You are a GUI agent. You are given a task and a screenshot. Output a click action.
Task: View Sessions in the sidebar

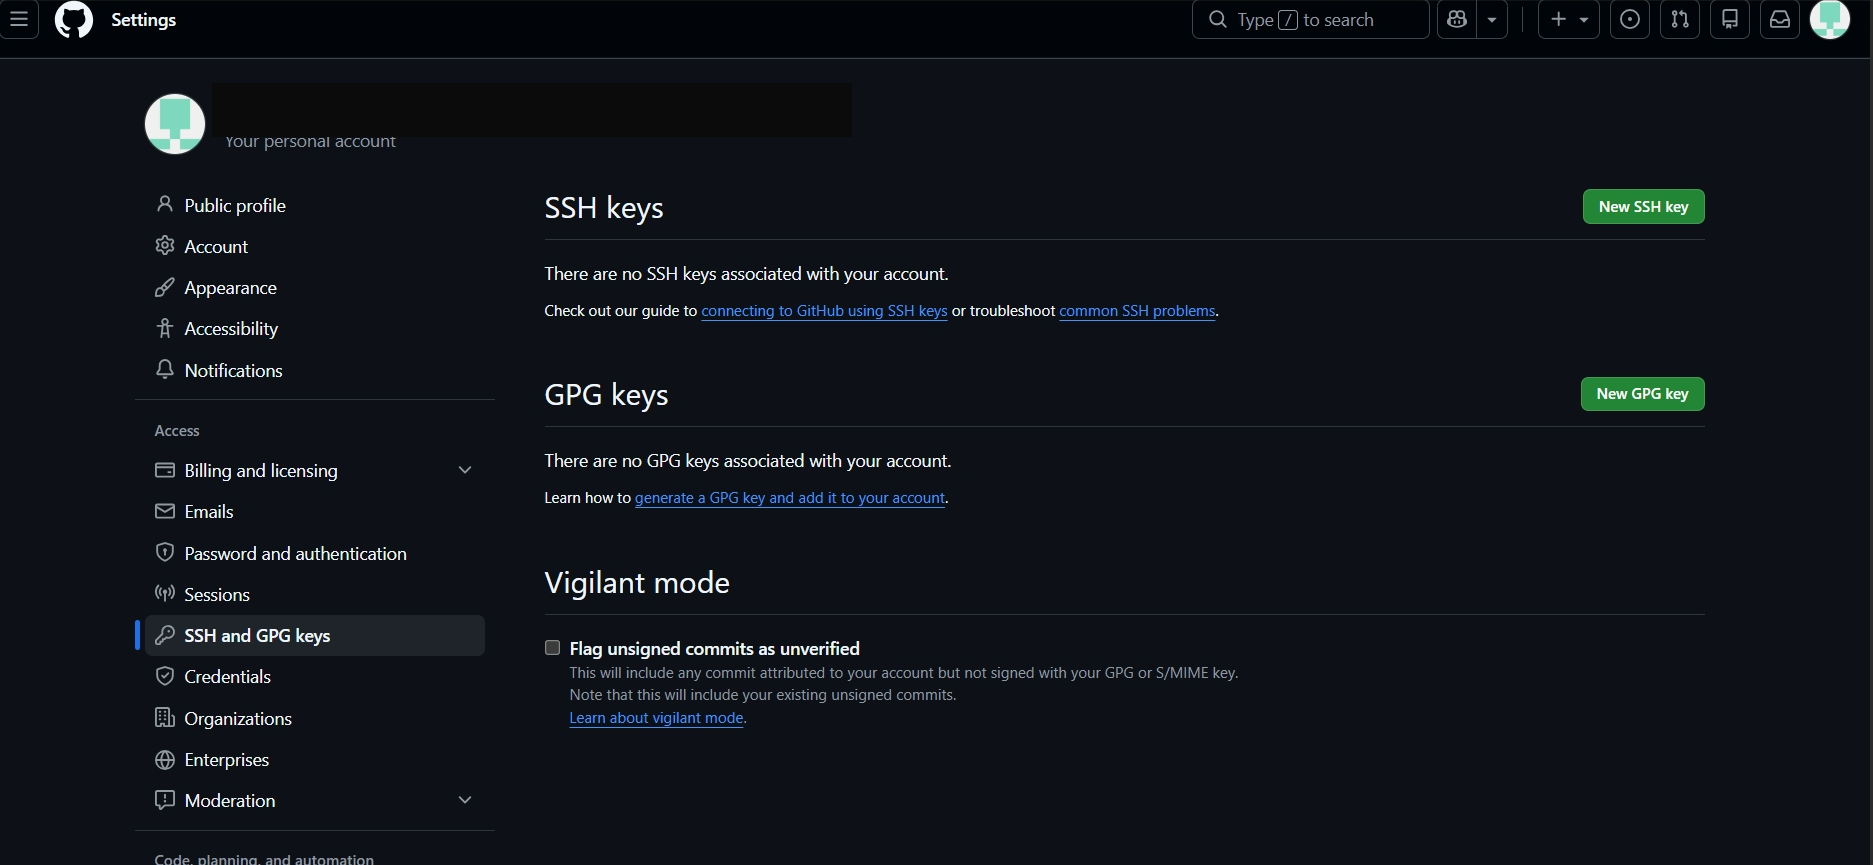point(315,595)
